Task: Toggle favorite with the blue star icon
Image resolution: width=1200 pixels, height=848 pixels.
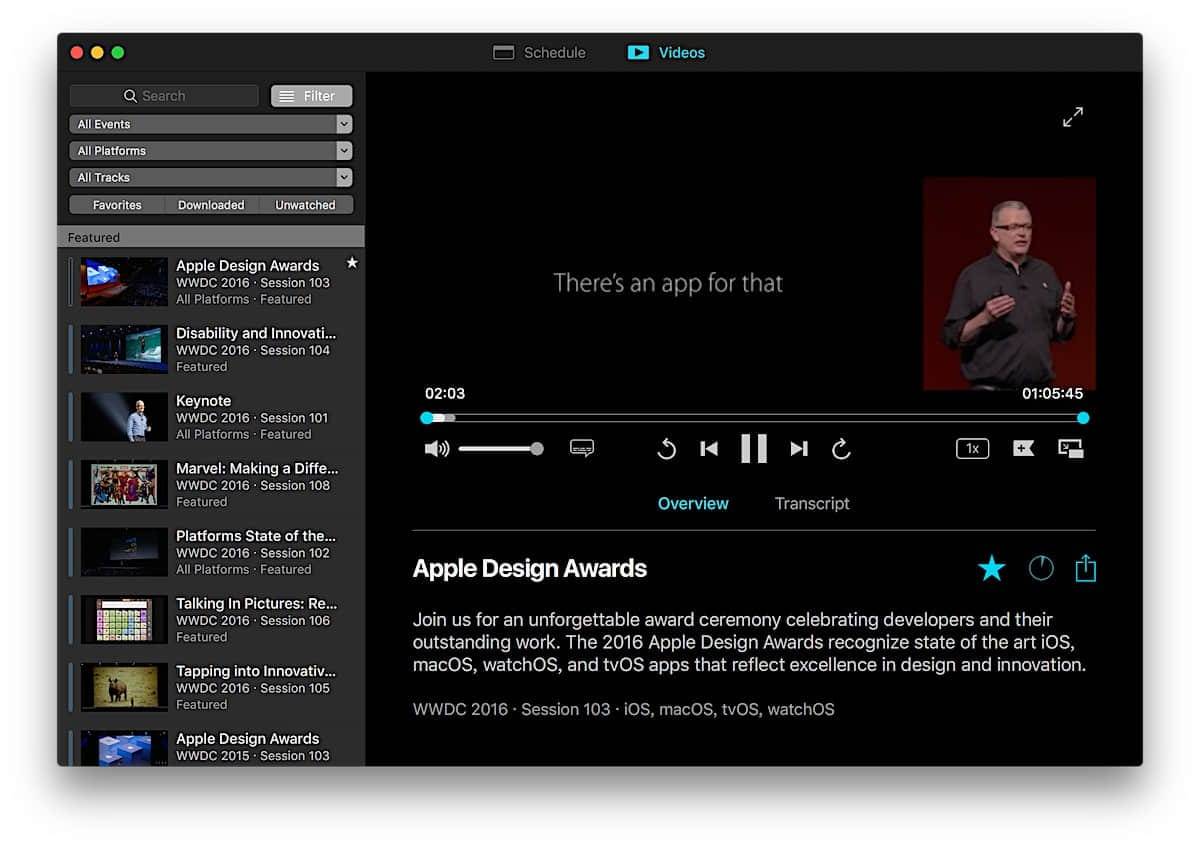Action: (x=991, y=569)
